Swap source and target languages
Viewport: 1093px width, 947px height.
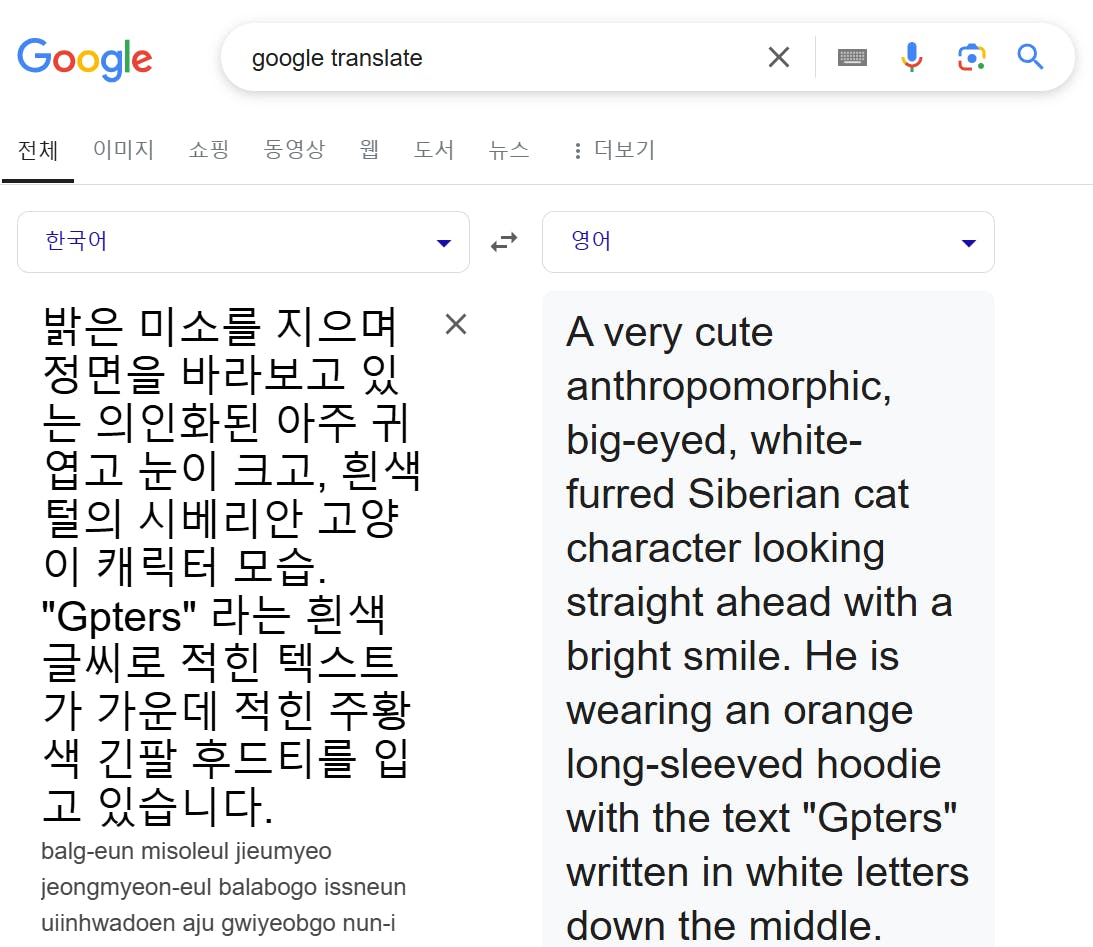tap(504, 242)
